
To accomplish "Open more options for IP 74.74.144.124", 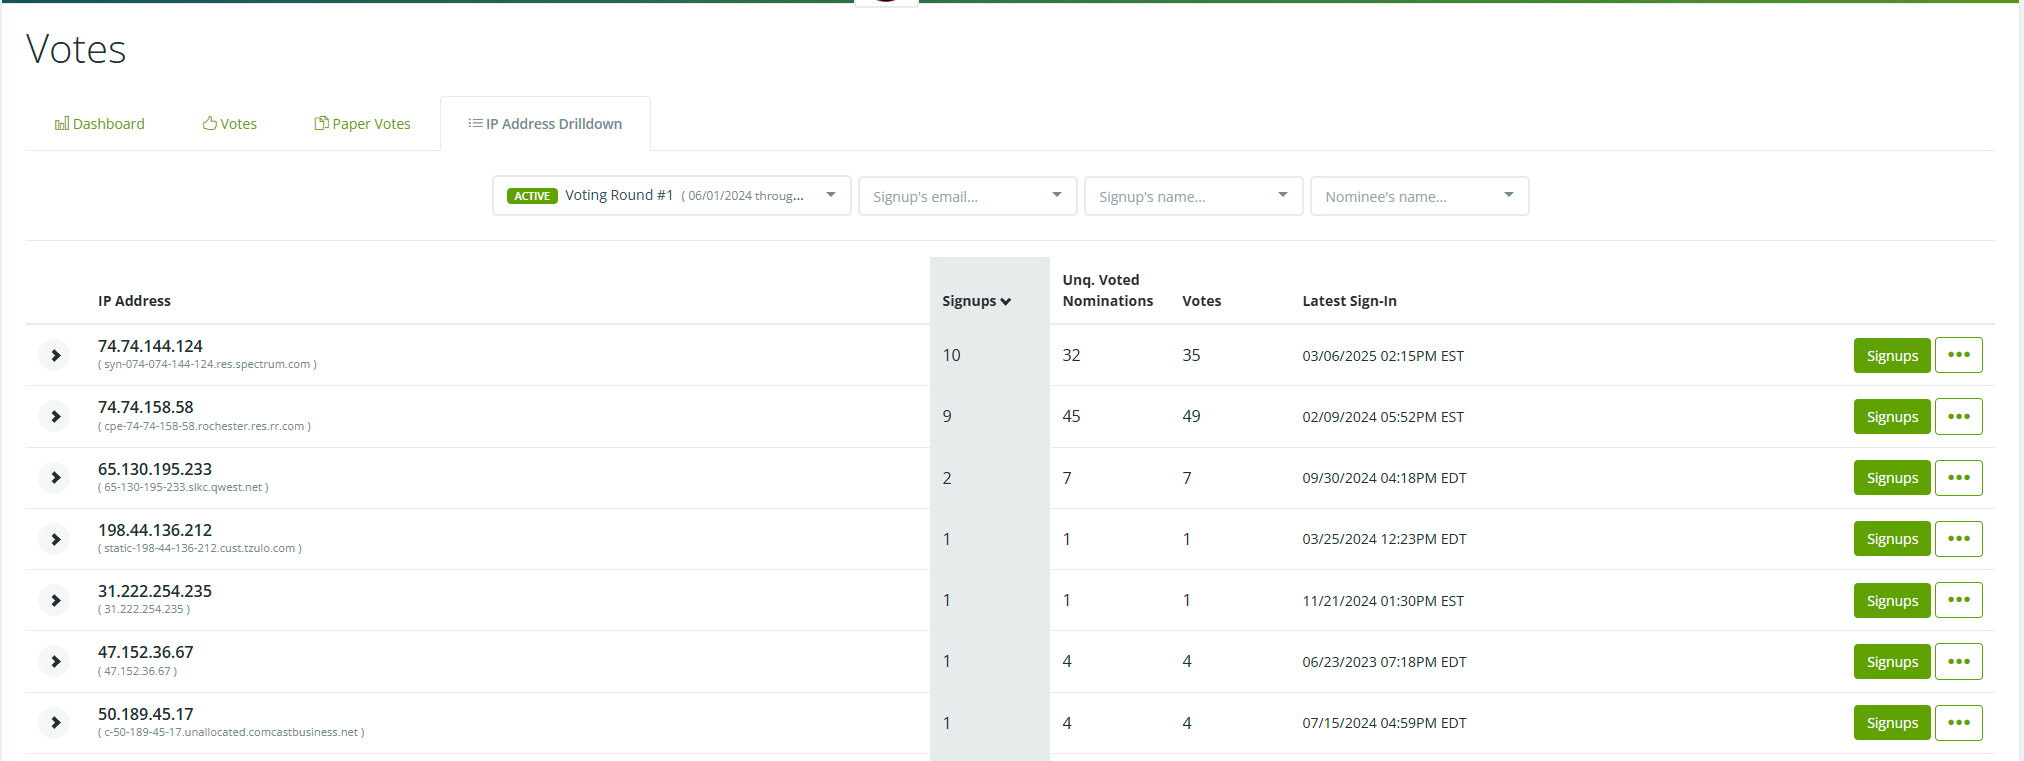I will coord(1958,355).
